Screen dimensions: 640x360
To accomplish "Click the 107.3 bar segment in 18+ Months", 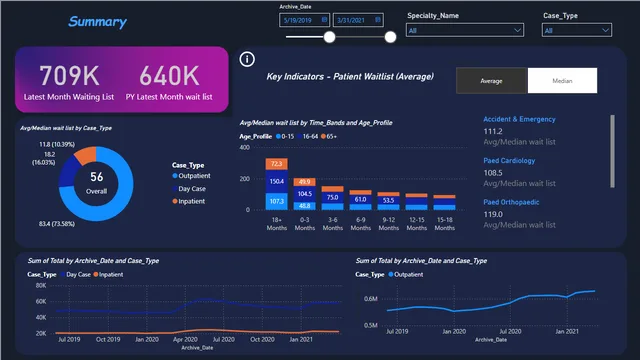I will [276, 201].
